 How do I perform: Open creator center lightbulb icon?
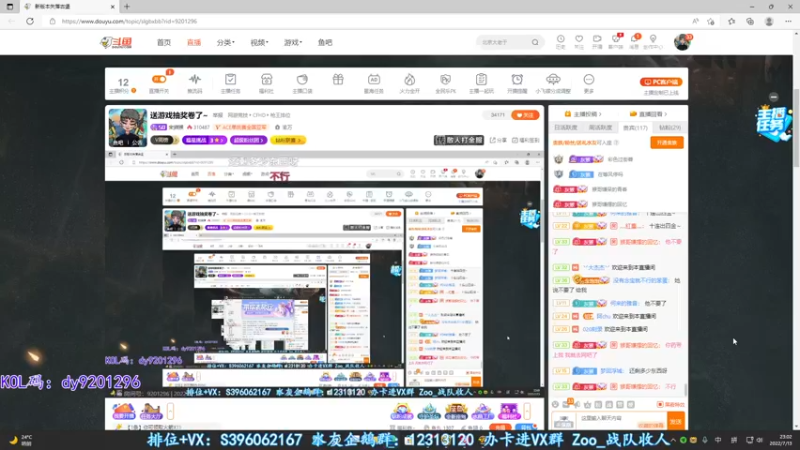pyautogui.click(x=653, y=41)
